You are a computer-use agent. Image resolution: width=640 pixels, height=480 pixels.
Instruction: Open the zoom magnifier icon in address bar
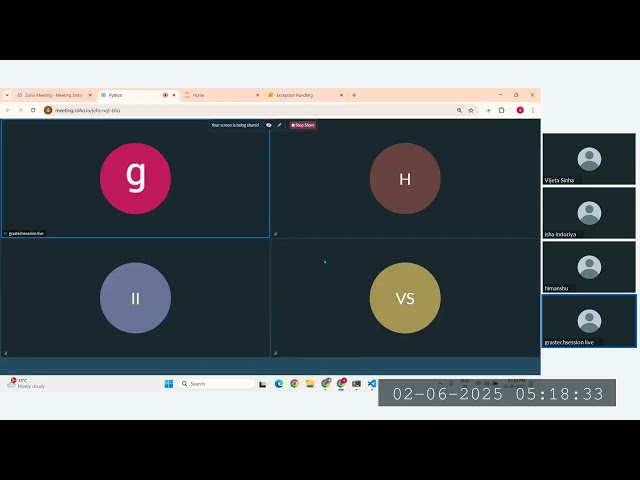point(459,110)
